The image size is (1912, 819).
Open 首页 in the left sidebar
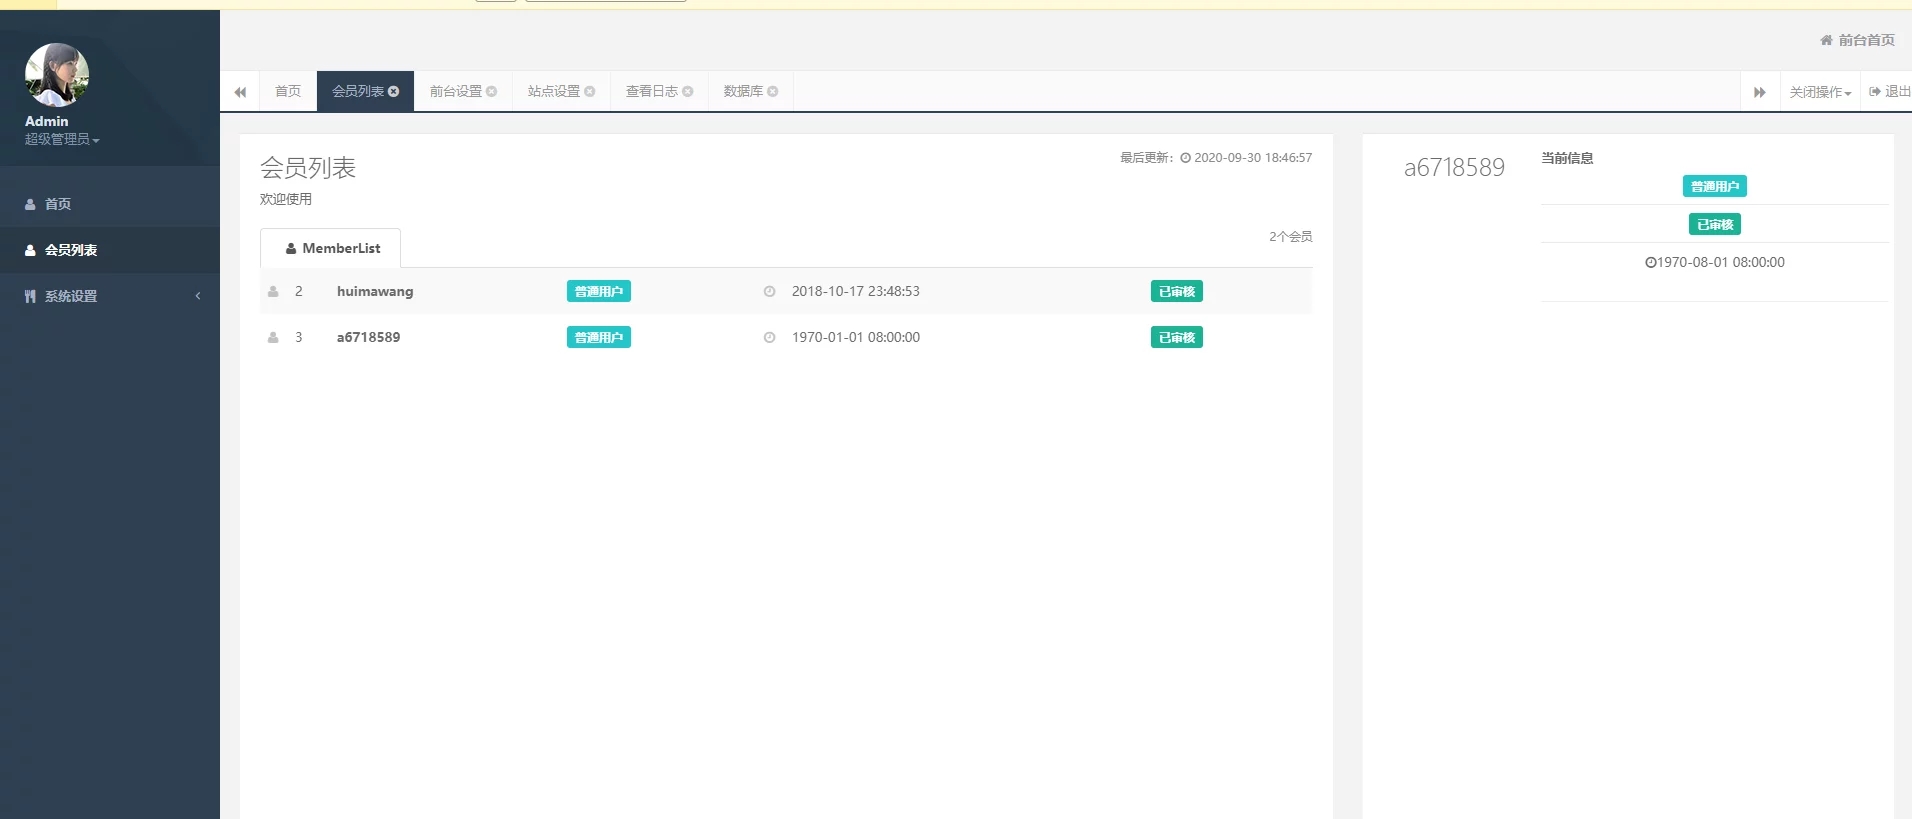[58, 204]
